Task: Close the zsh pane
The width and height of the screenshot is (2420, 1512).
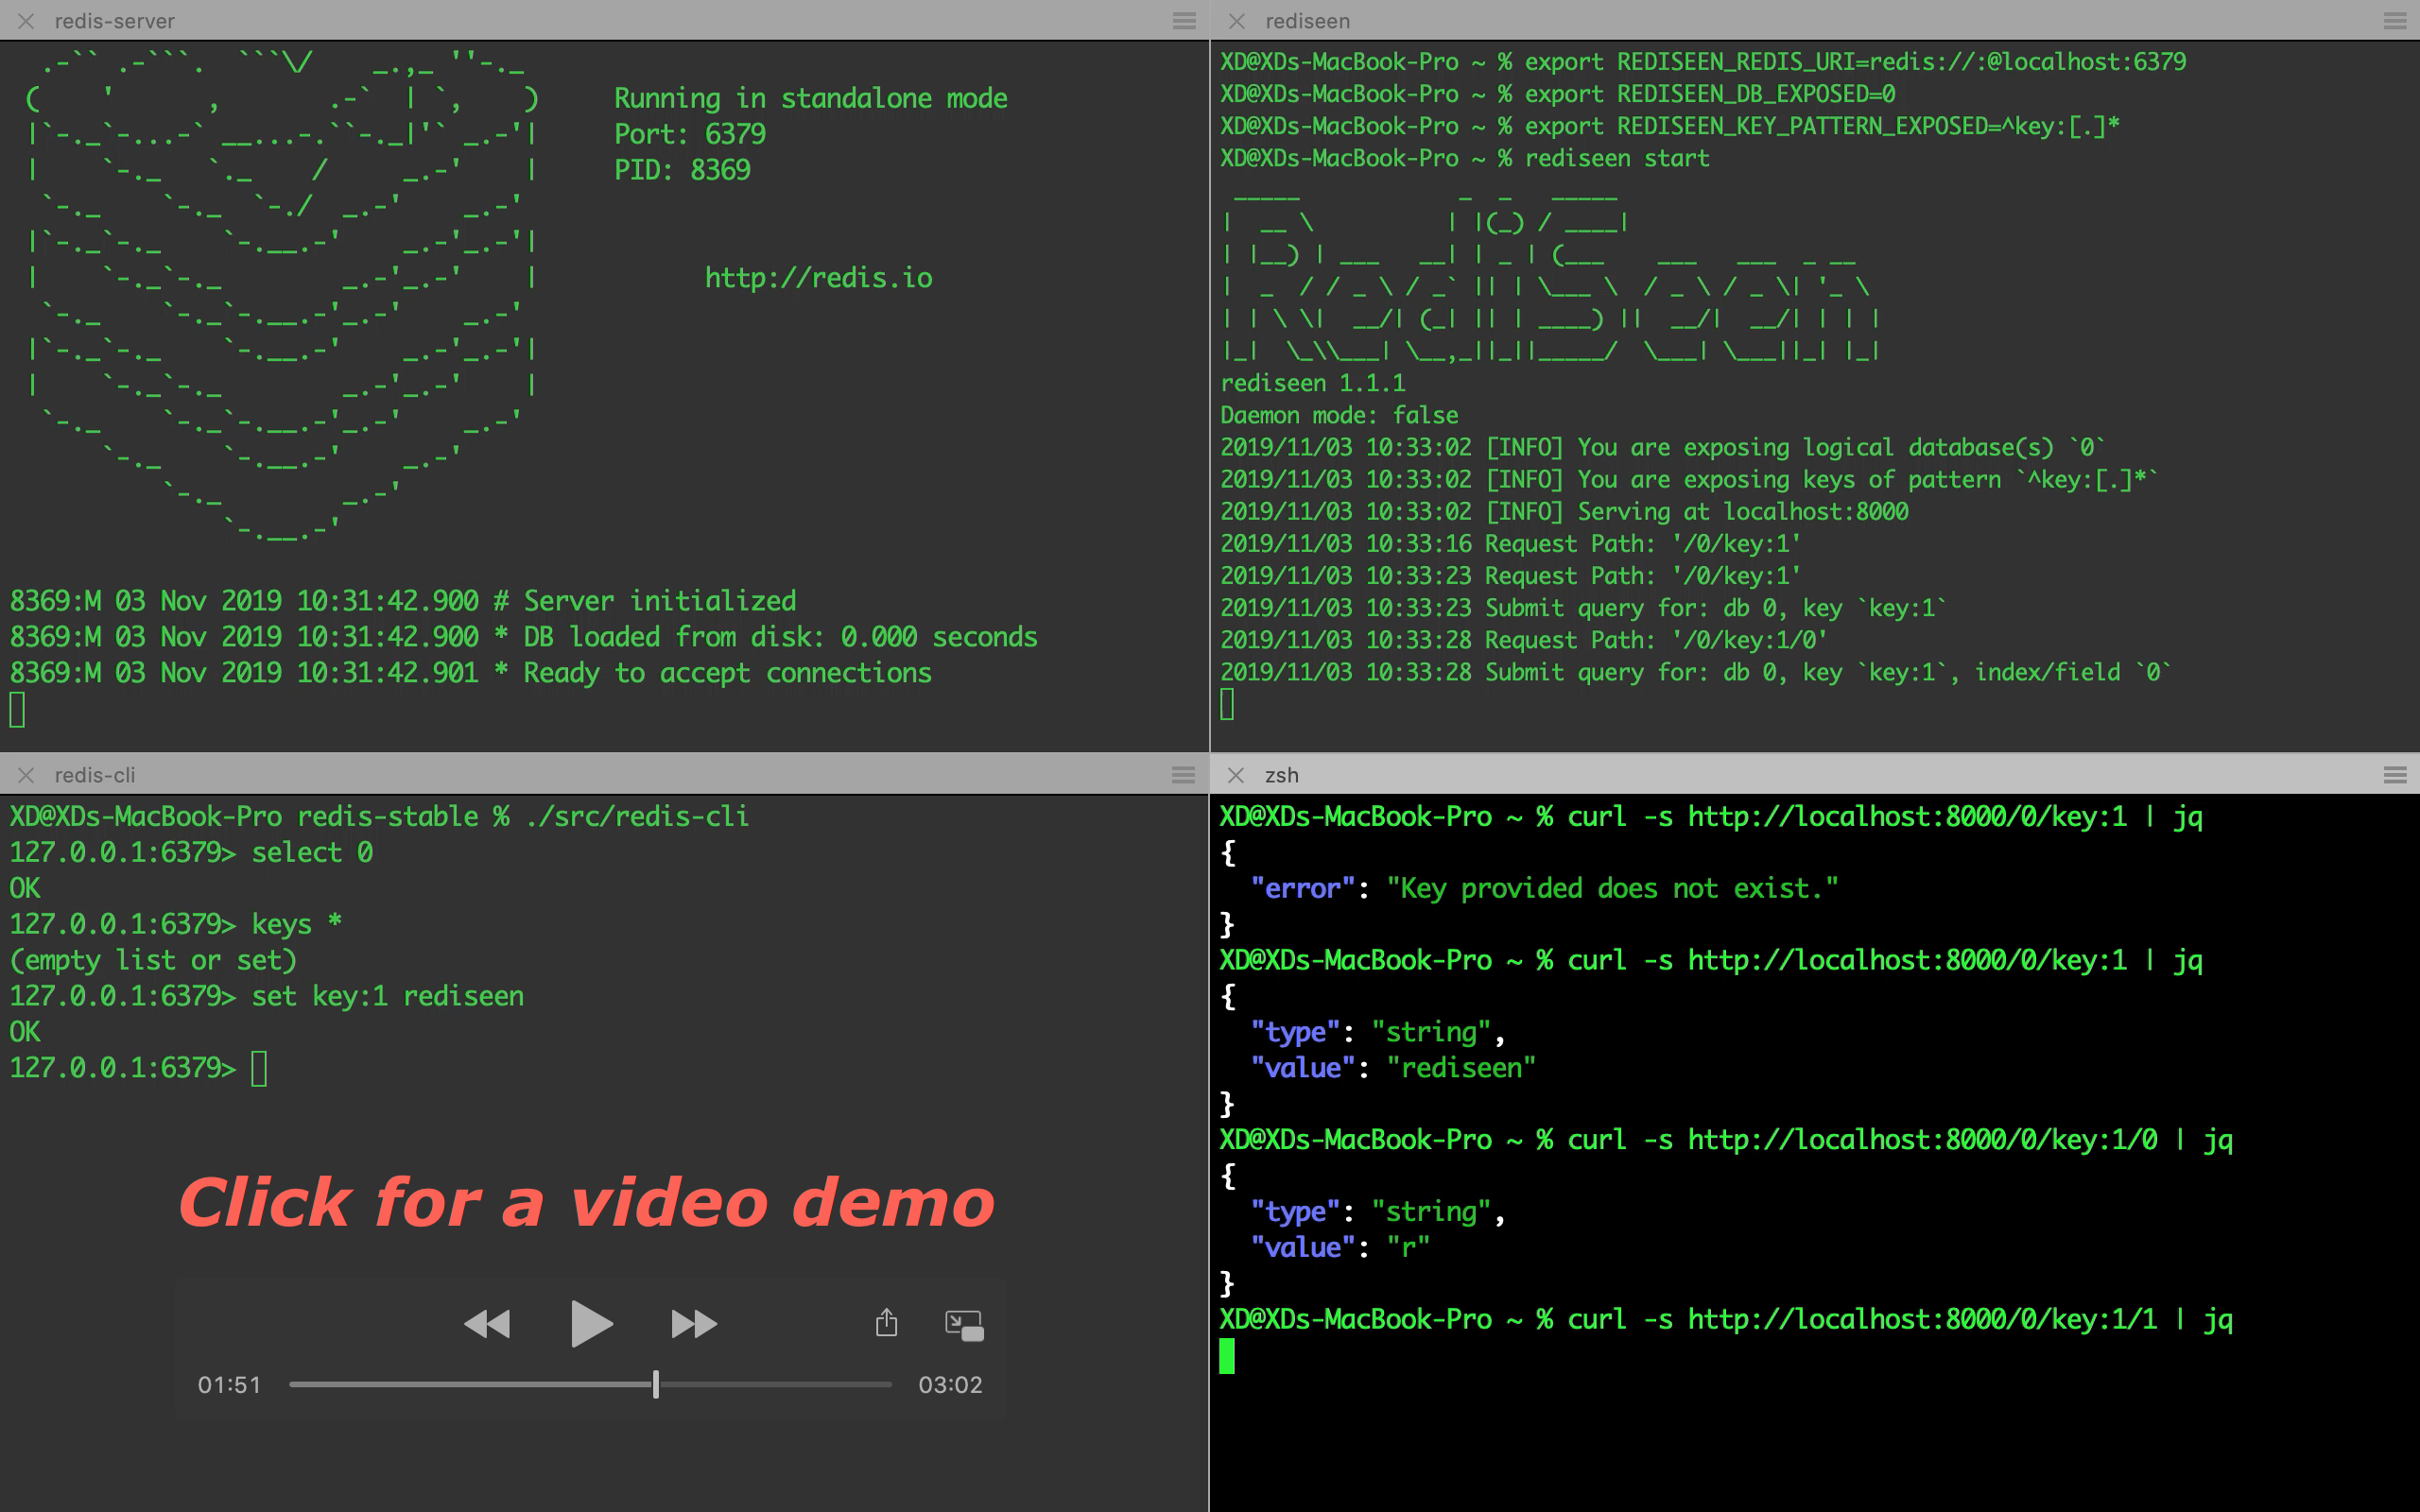Action: point(1237,775)
